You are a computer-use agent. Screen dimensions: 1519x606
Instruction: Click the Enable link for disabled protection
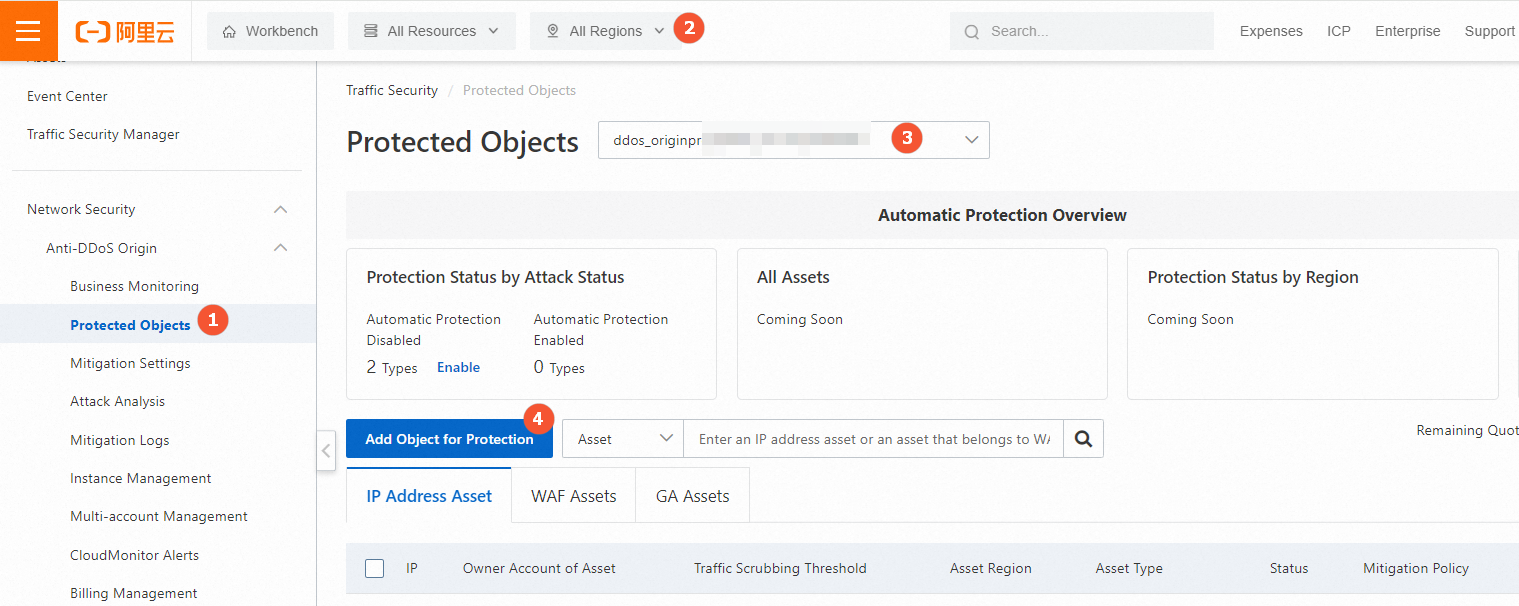458,368
